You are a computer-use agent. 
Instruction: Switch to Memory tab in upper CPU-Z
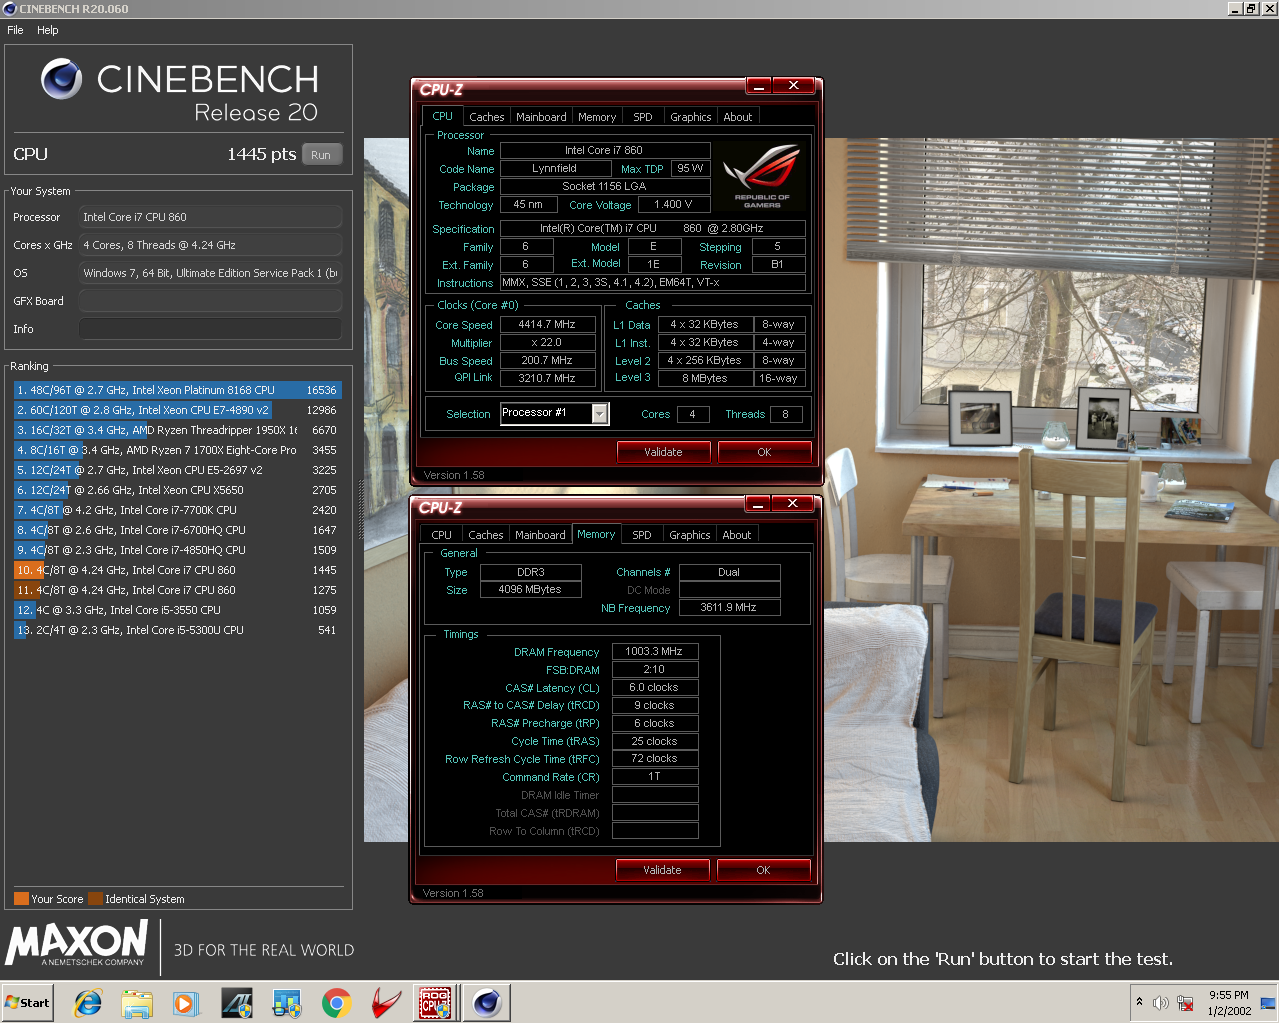point(597,117)
